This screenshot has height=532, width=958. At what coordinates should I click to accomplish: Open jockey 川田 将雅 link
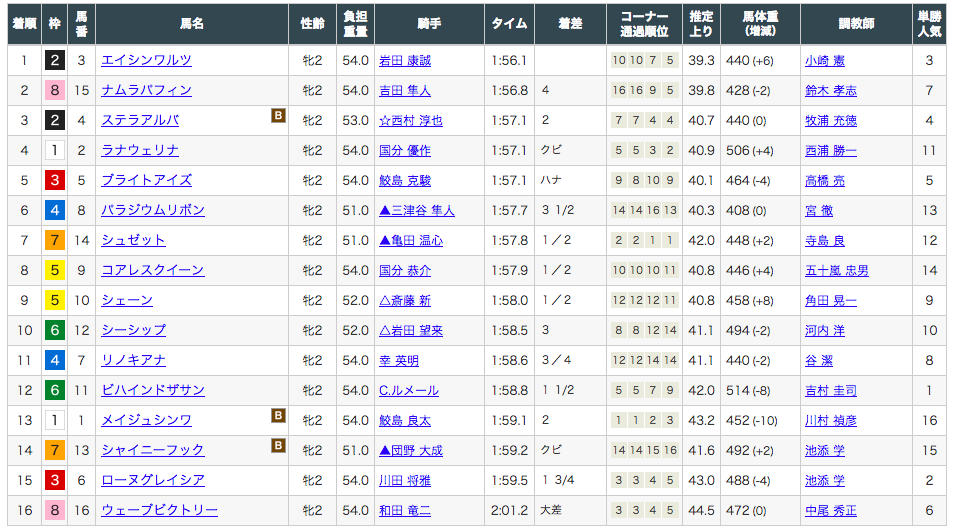[405, 480]
